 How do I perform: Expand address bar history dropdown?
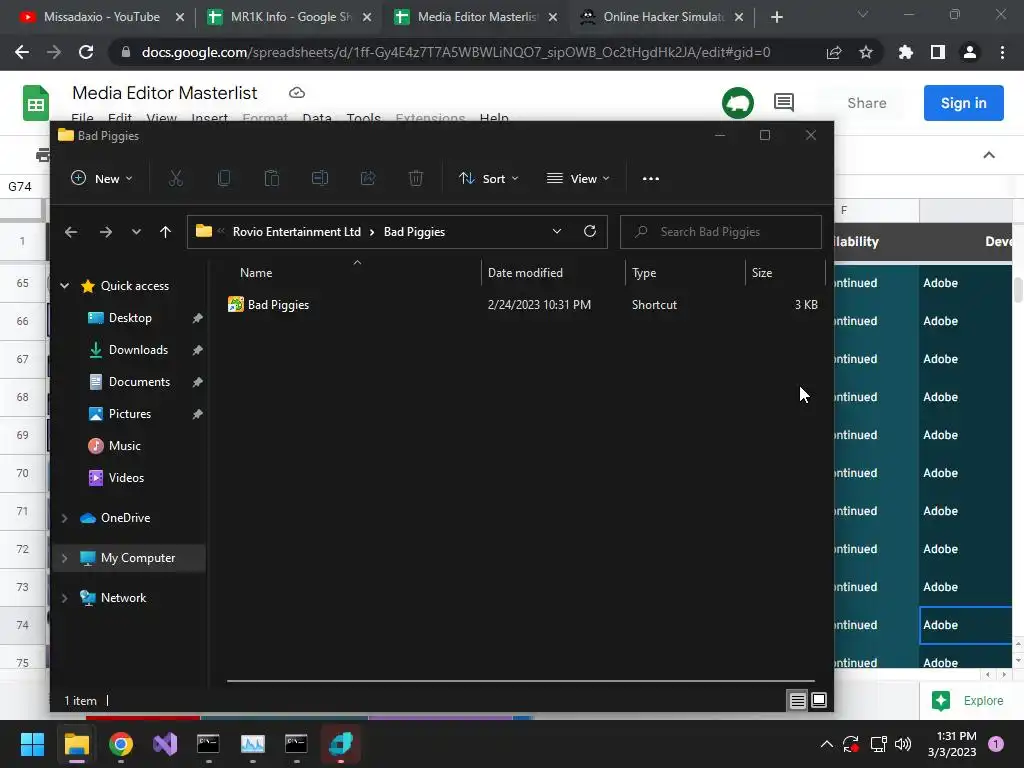556,231
